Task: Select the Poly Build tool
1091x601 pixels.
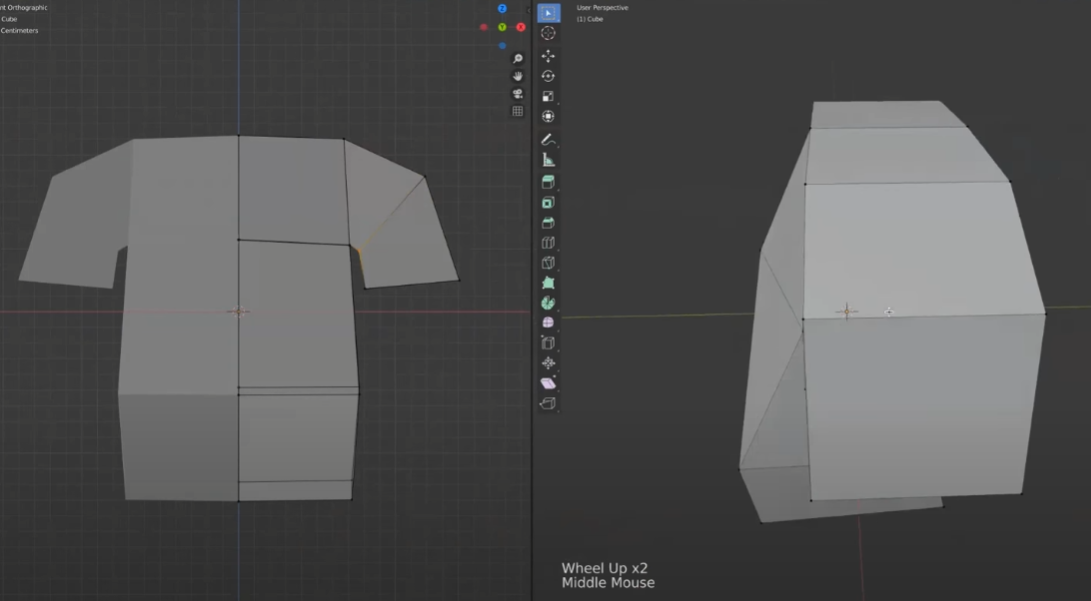Action: (x=548, y=283)
